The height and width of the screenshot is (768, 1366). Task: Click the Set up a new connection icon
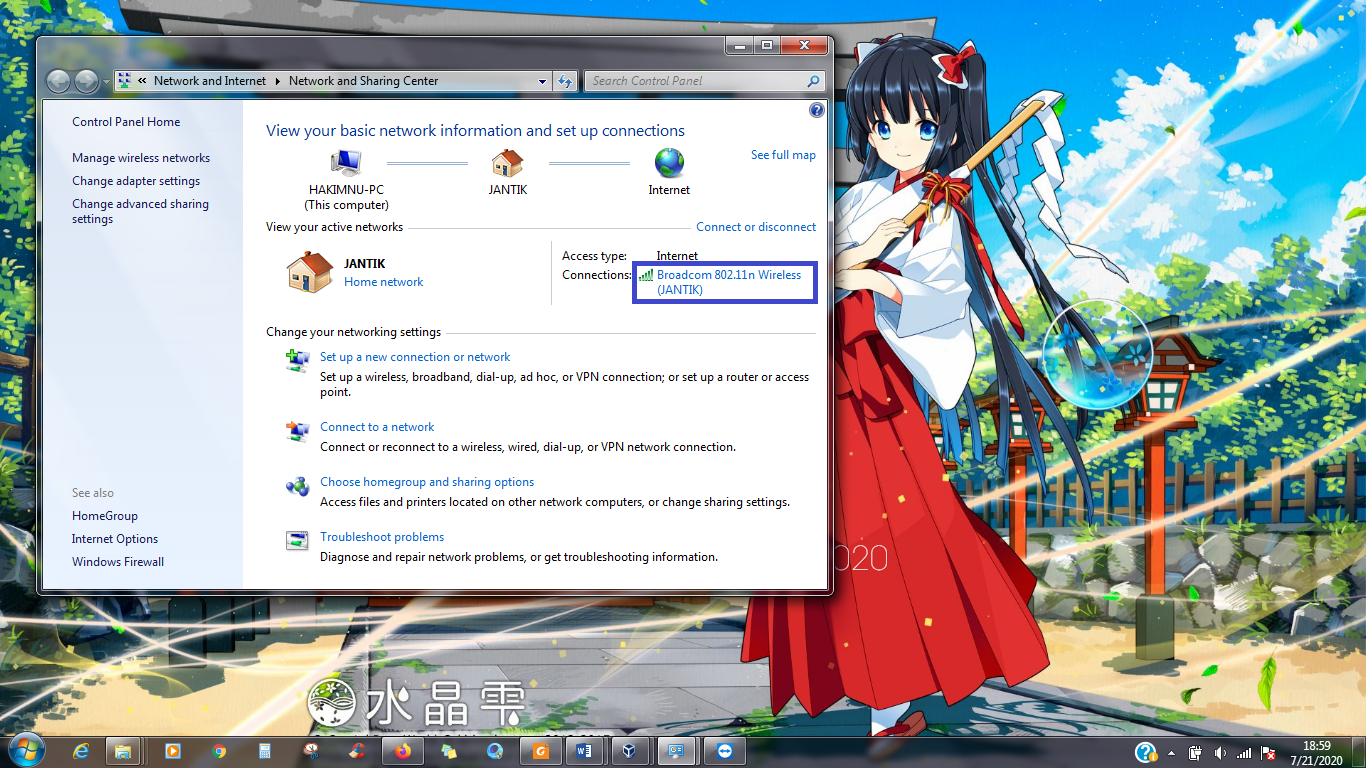point(297,361)
